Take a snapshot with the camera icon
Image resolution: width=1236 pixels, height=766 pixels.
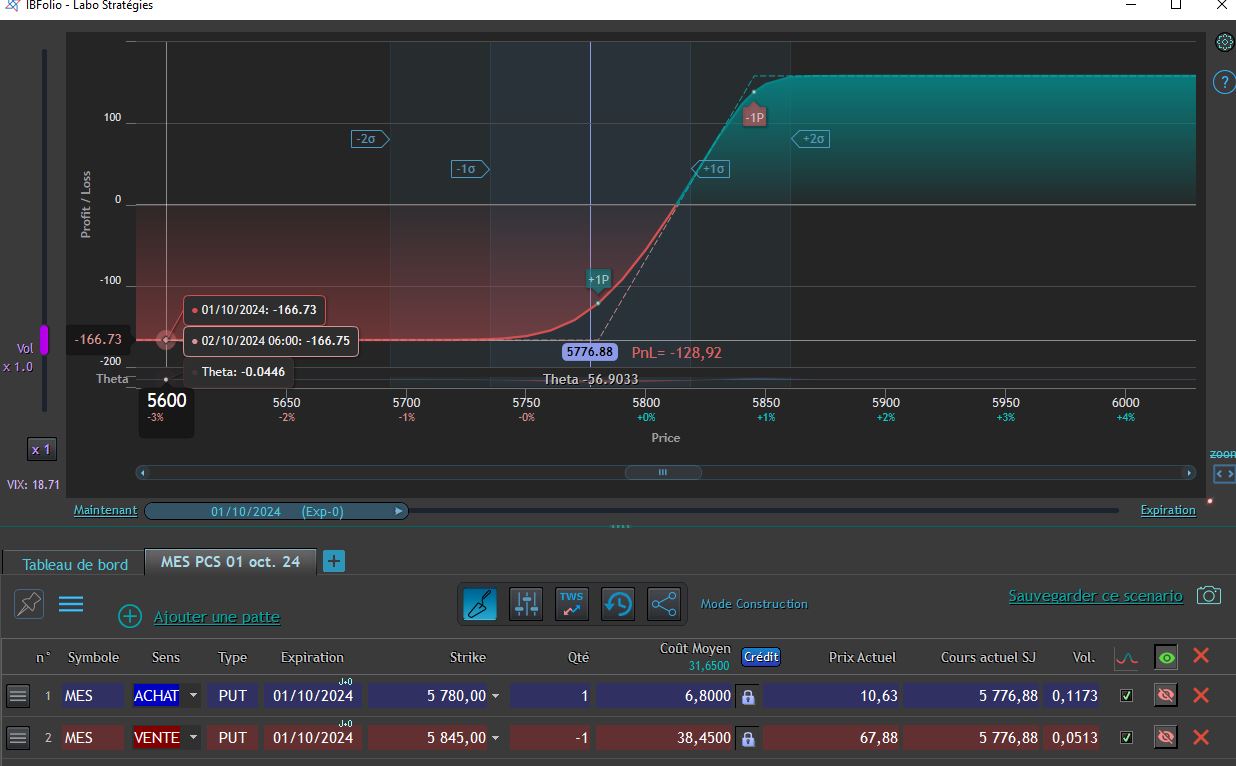[x=1209, y=596]
